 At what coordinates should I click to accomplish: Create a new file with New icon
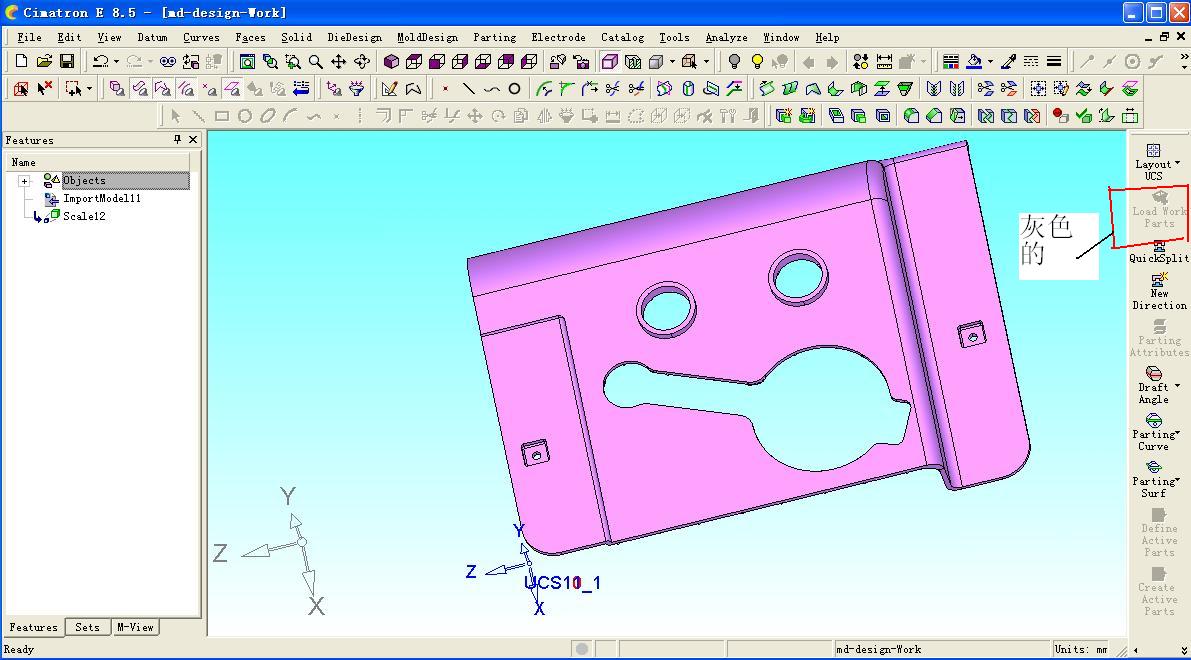coord(21,62)
